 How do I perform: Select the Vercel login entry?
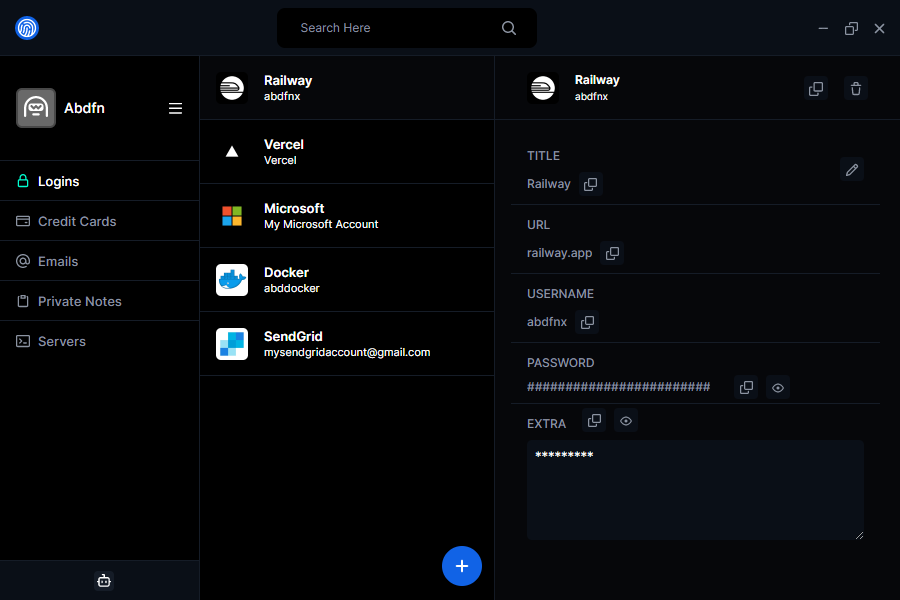pos(347,152)
